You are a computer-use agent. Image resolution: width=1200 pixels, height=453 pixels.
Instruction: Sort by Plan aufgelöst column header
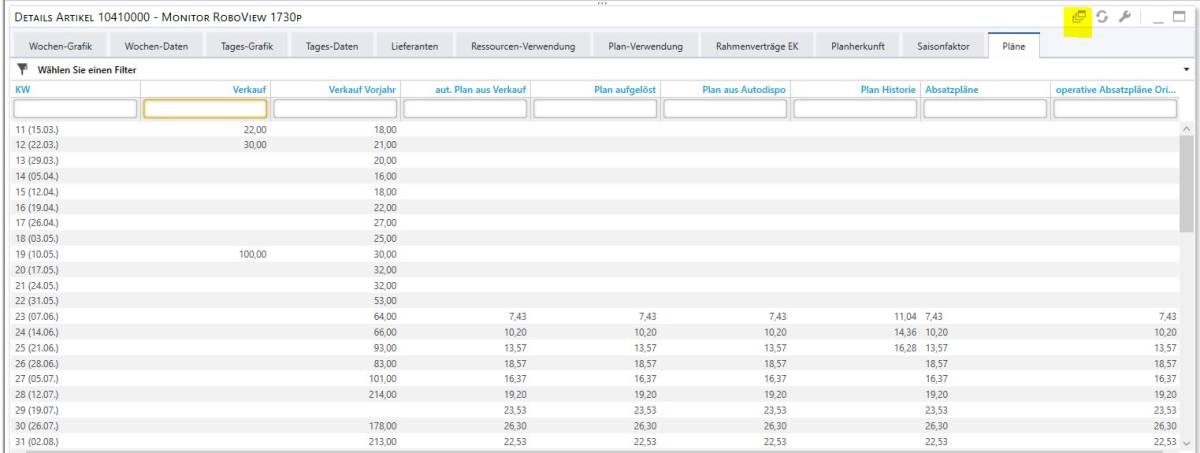coord(595,90)
